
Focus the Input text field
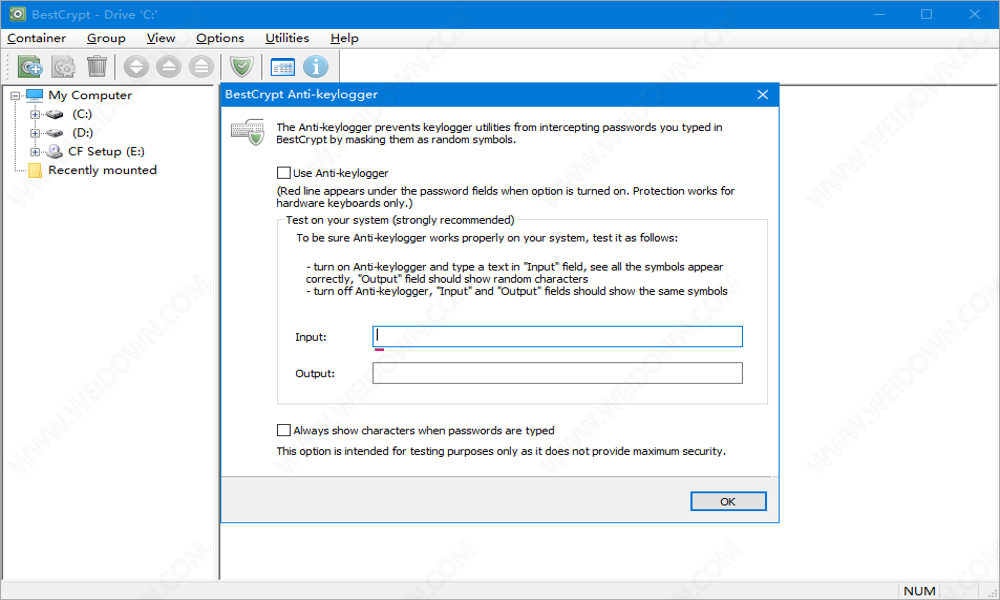pos(557,337)
